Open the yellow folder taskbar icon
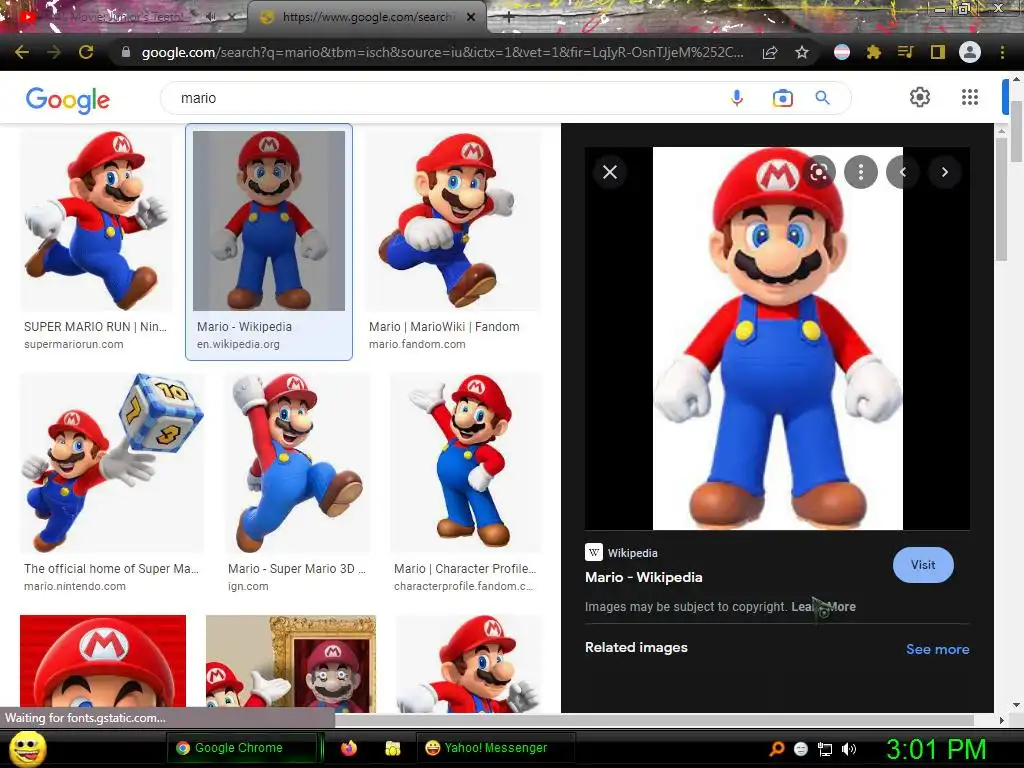The image size is (1024, 768). pyautogui.click(x=392, y=748)
